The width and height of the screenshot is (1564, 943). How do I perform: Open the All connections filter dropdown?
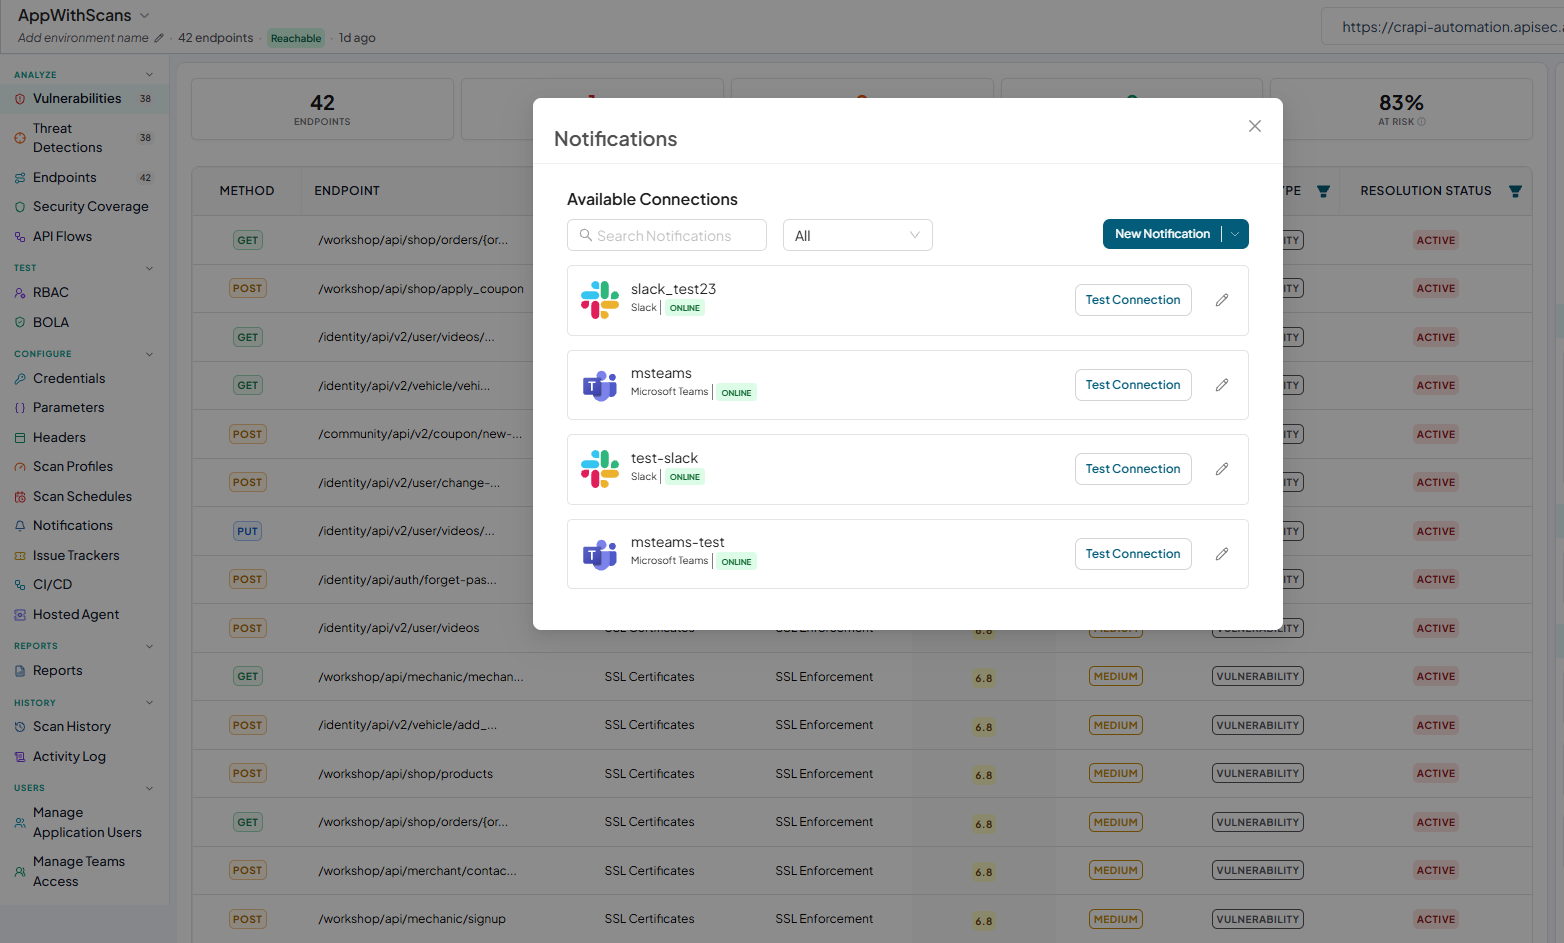pos(858,235)
